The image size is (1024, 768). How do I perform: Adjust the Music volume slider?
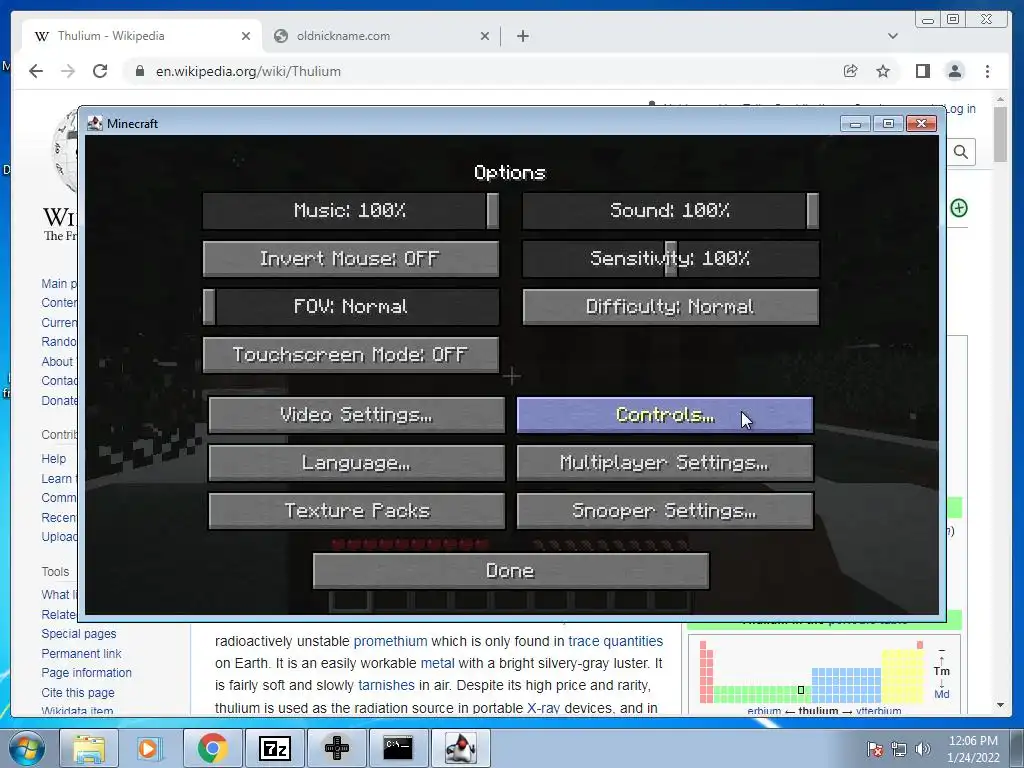[351, 211]
